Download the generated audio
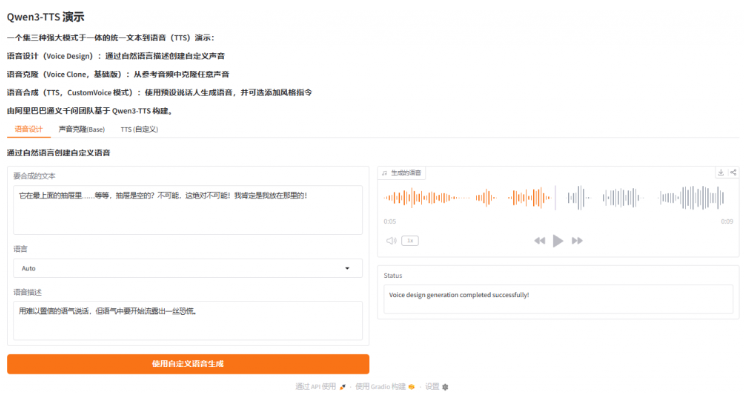 pos(721,173)
